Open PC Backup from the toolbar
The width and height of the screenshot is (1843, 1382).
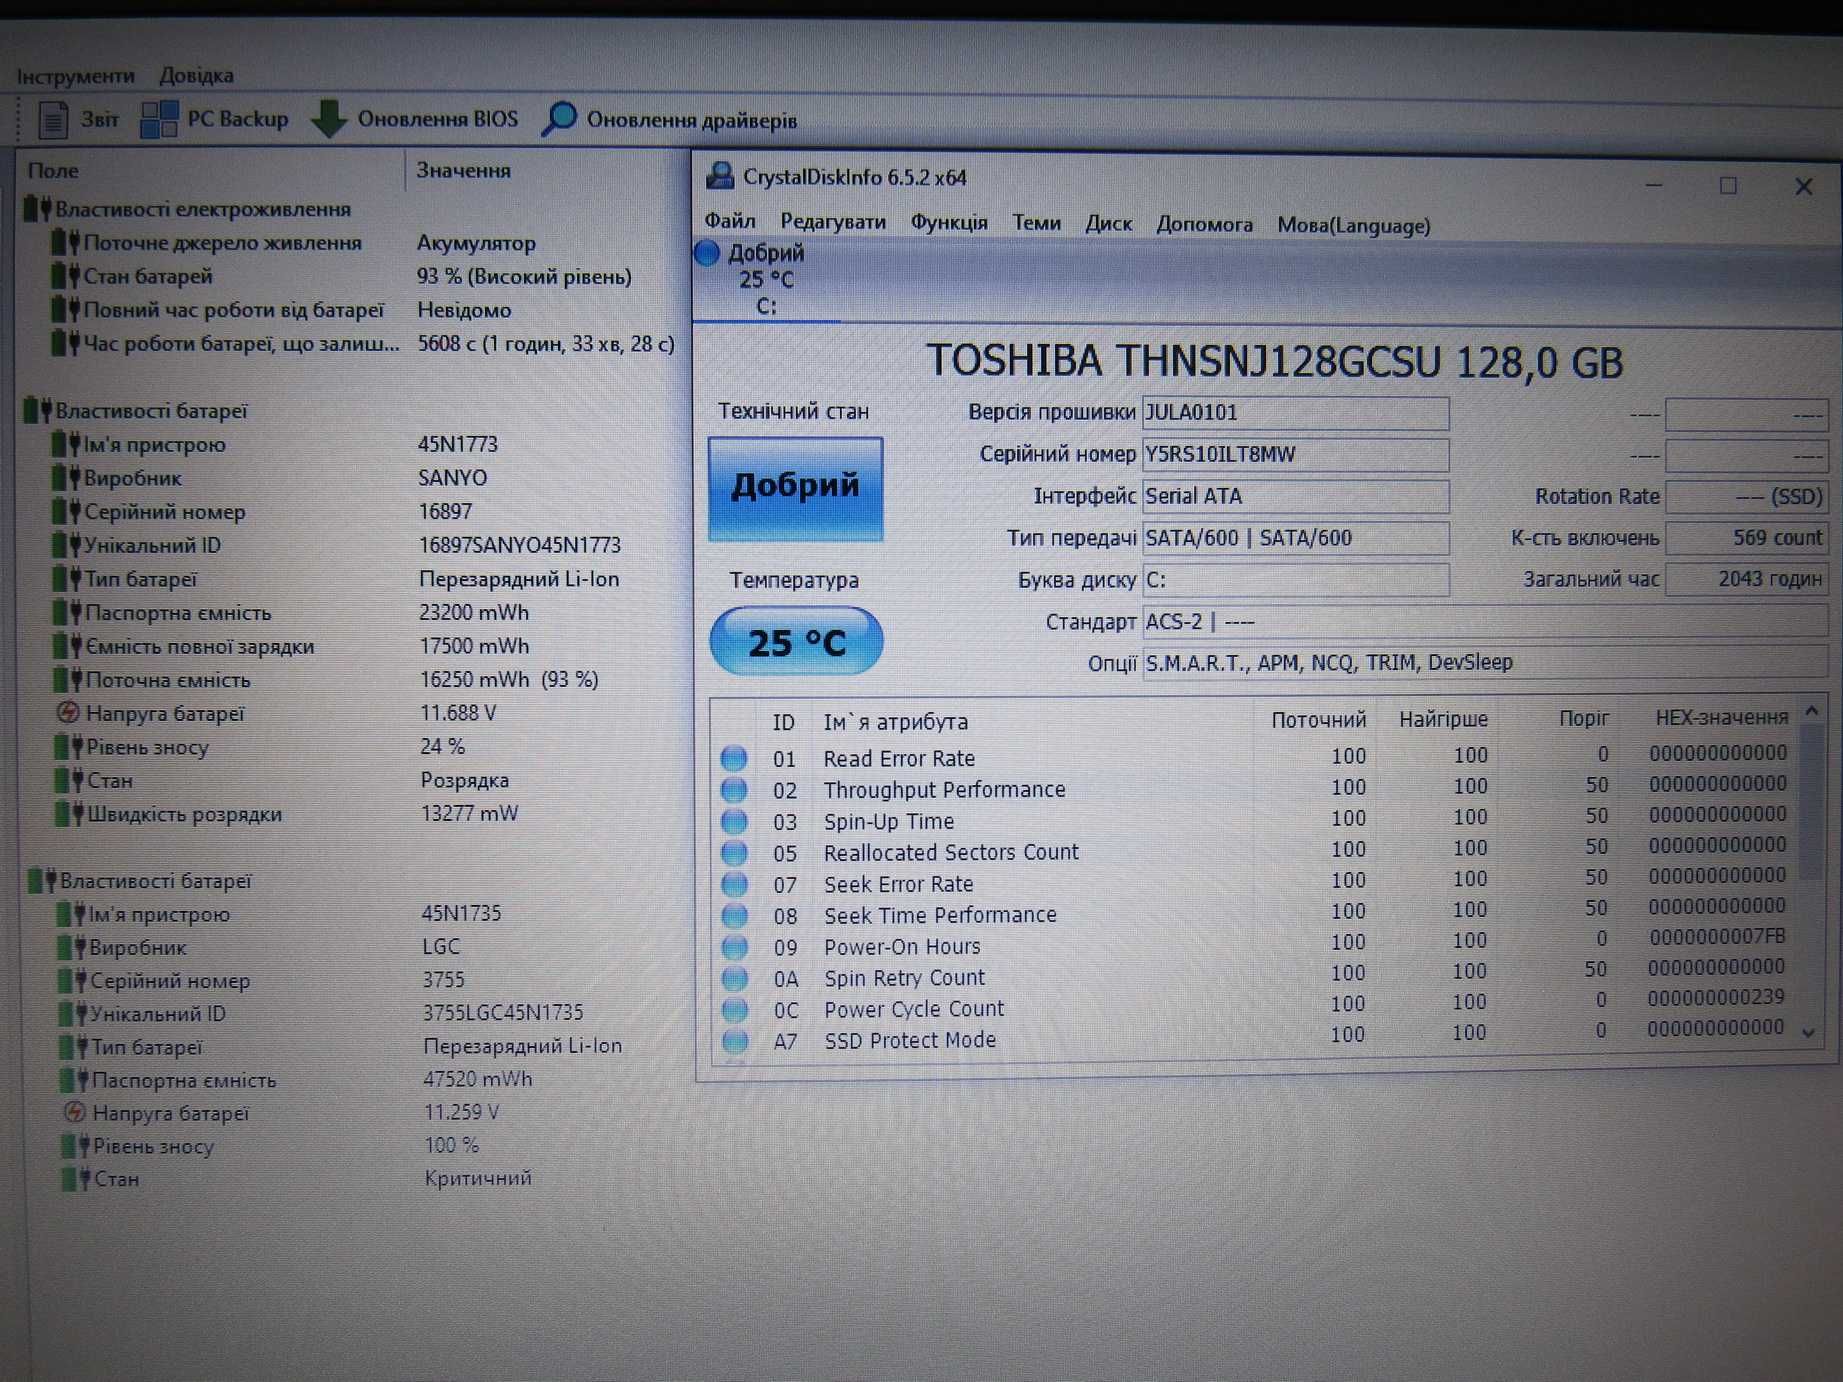pos(214,118)
